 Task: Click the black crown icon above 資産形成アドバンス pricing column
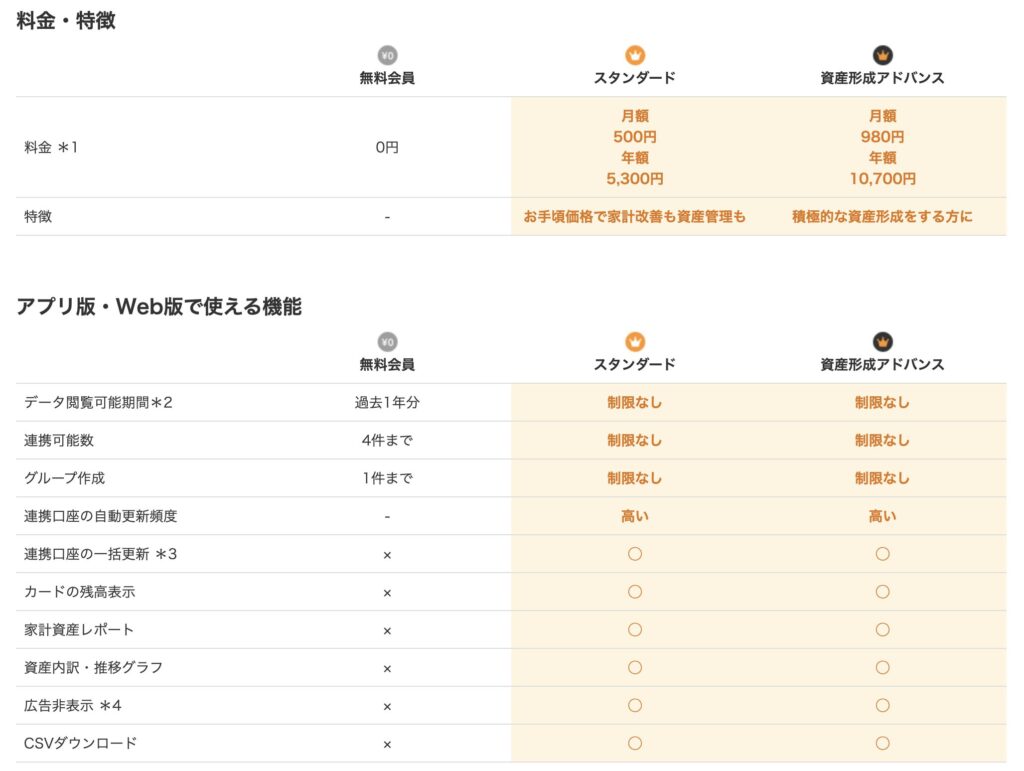[x=883, y=55]
